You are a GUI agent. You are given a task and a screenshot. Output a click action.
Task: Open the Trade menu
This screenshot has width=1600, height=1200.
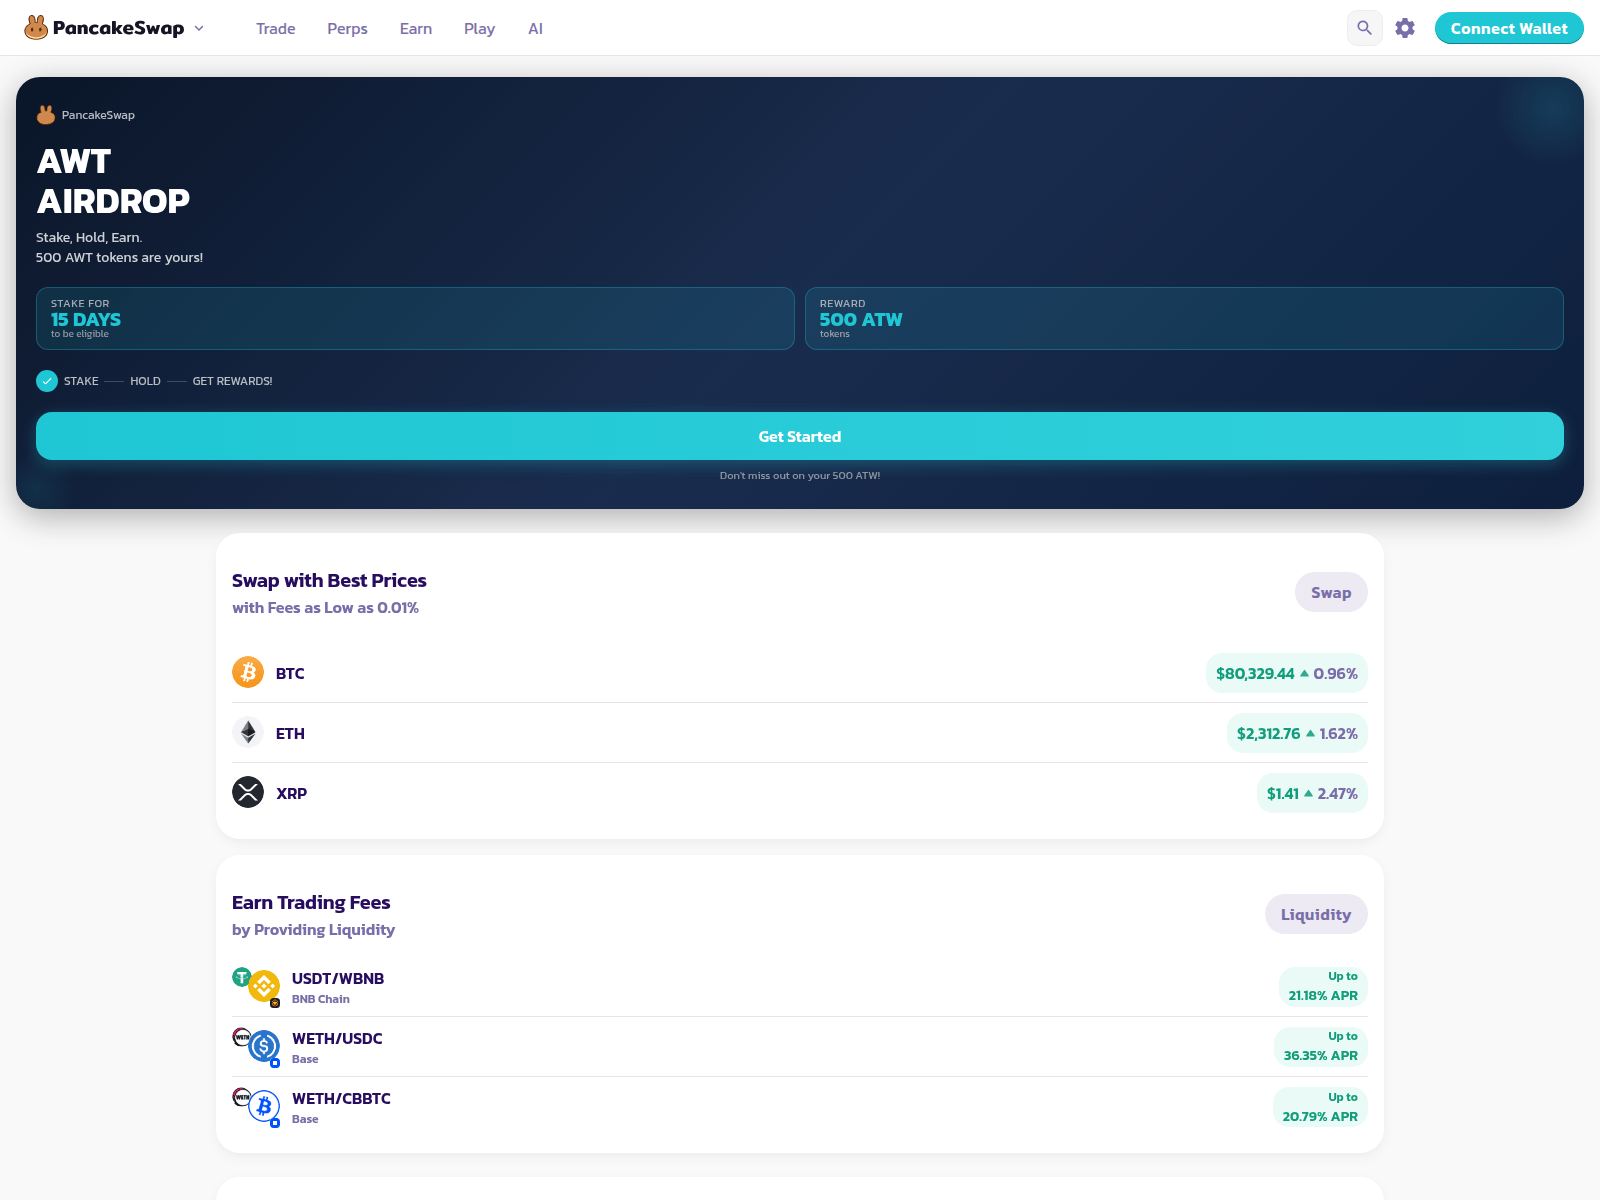click(275, 28)
